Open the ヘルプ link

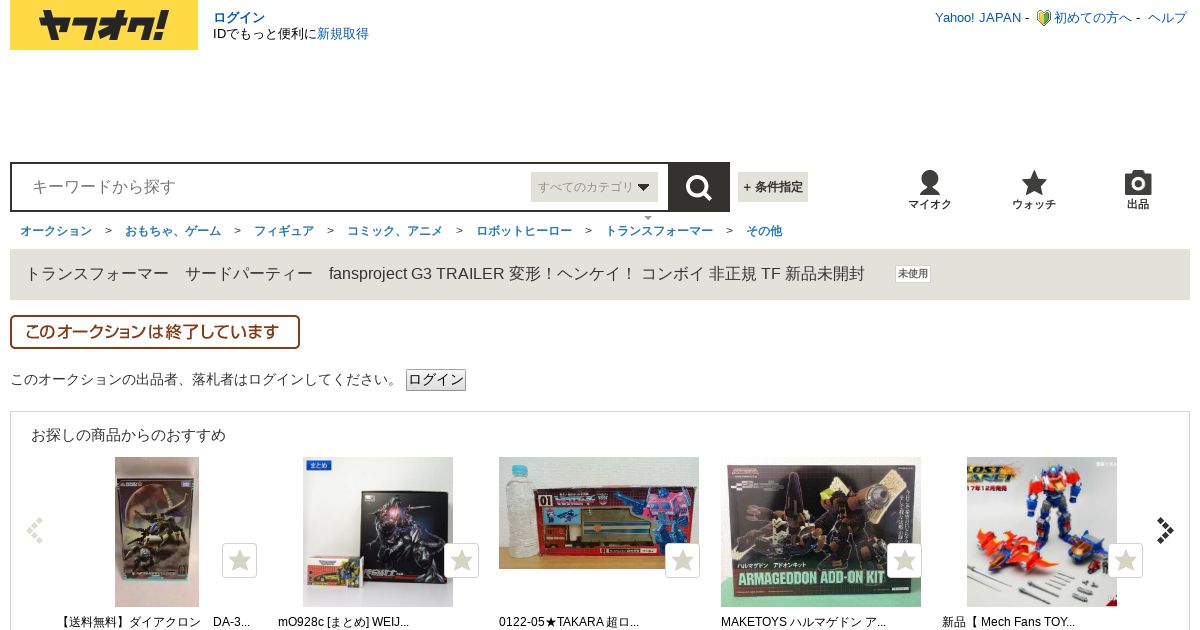coord(1167,18)
